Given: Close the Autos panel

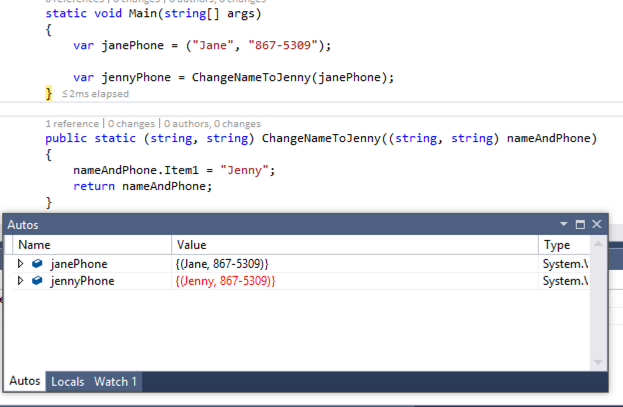Looking at the screenshot, I should [597, 224].
